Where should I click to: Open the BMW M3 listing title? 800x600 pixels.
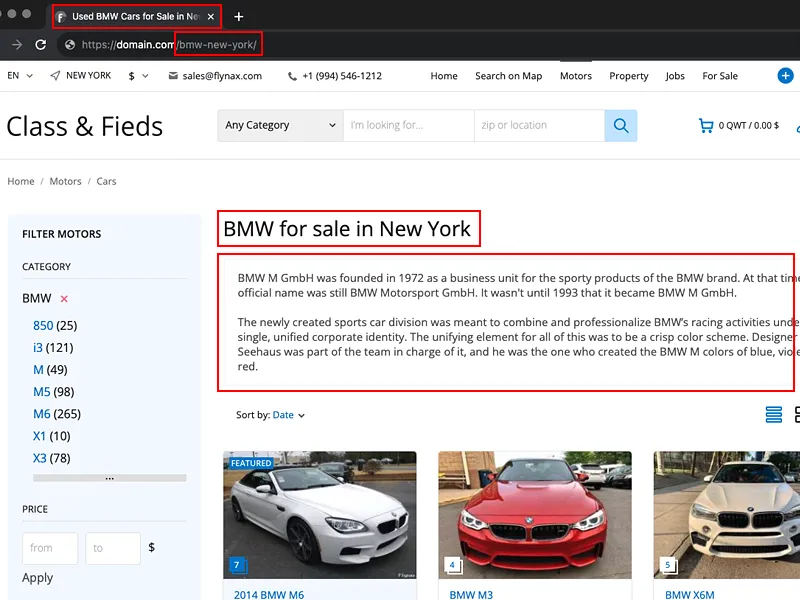[x=471, y=594]
